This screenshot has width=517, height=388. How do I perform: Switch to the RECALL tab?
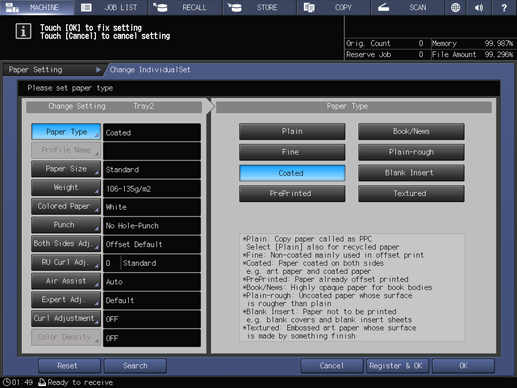pos(185,7)
